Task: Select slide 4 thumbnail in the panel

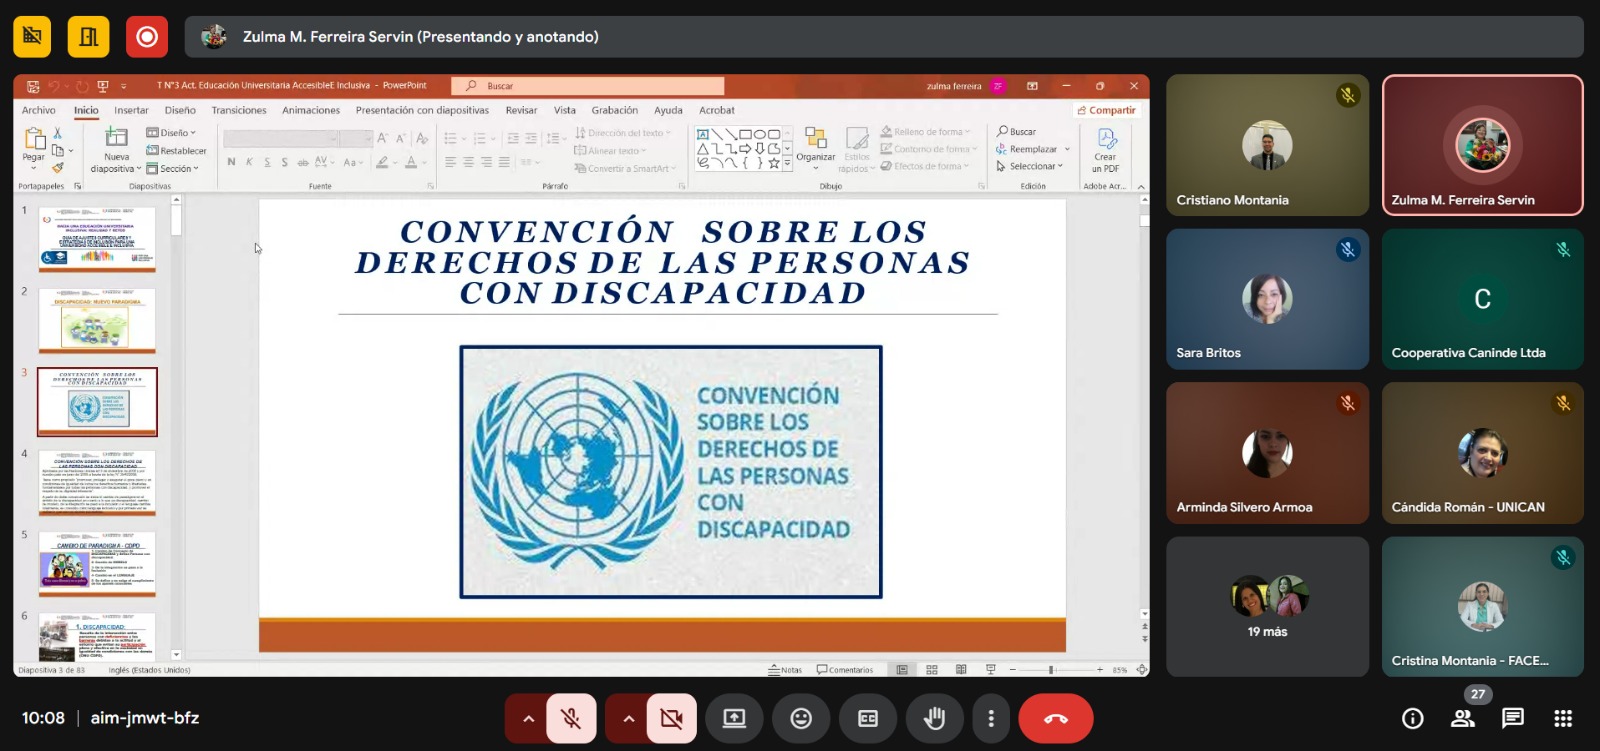Action: click(97, 484)
